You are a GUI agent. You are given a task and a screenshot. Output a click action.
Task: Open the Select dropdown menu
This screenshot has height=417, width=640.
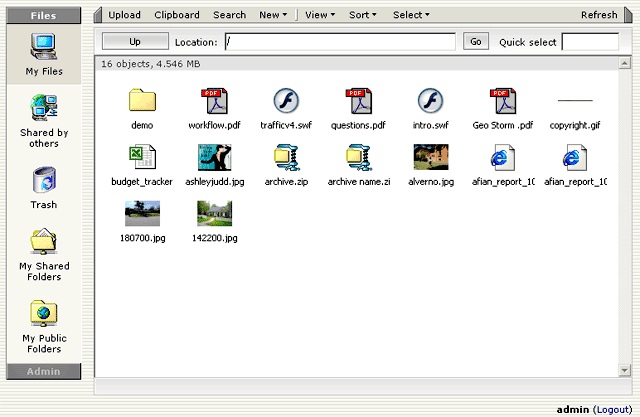click(411, 15)
